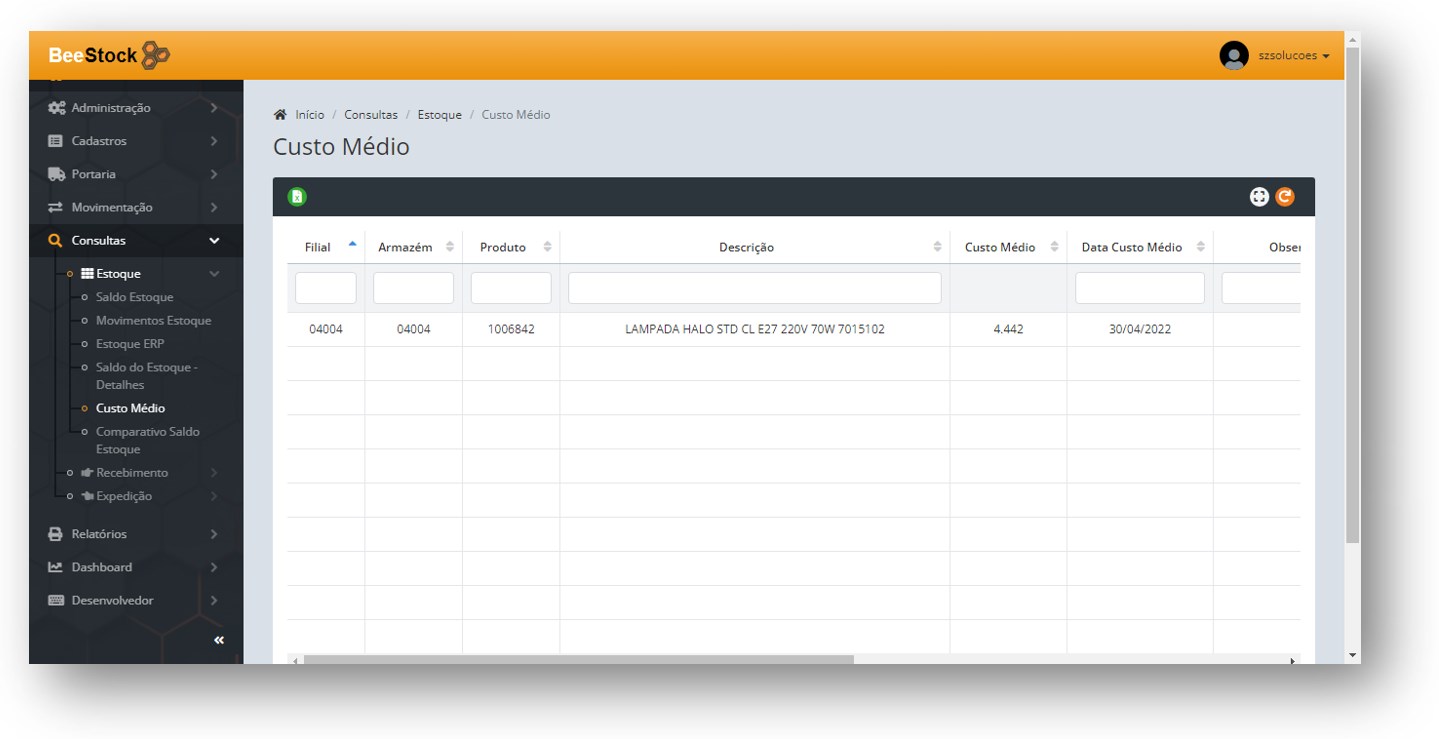Open the szsolucoes user dropdown
Viewport: 1439px width, 739px height.
coord(1293,56)
